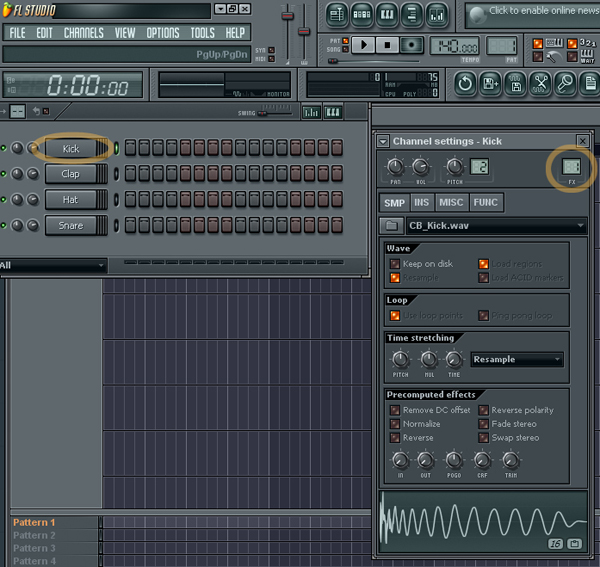This screenshot has width=600, height=567.
Task: Select the Clap channel button
Action: coord(71,174)
